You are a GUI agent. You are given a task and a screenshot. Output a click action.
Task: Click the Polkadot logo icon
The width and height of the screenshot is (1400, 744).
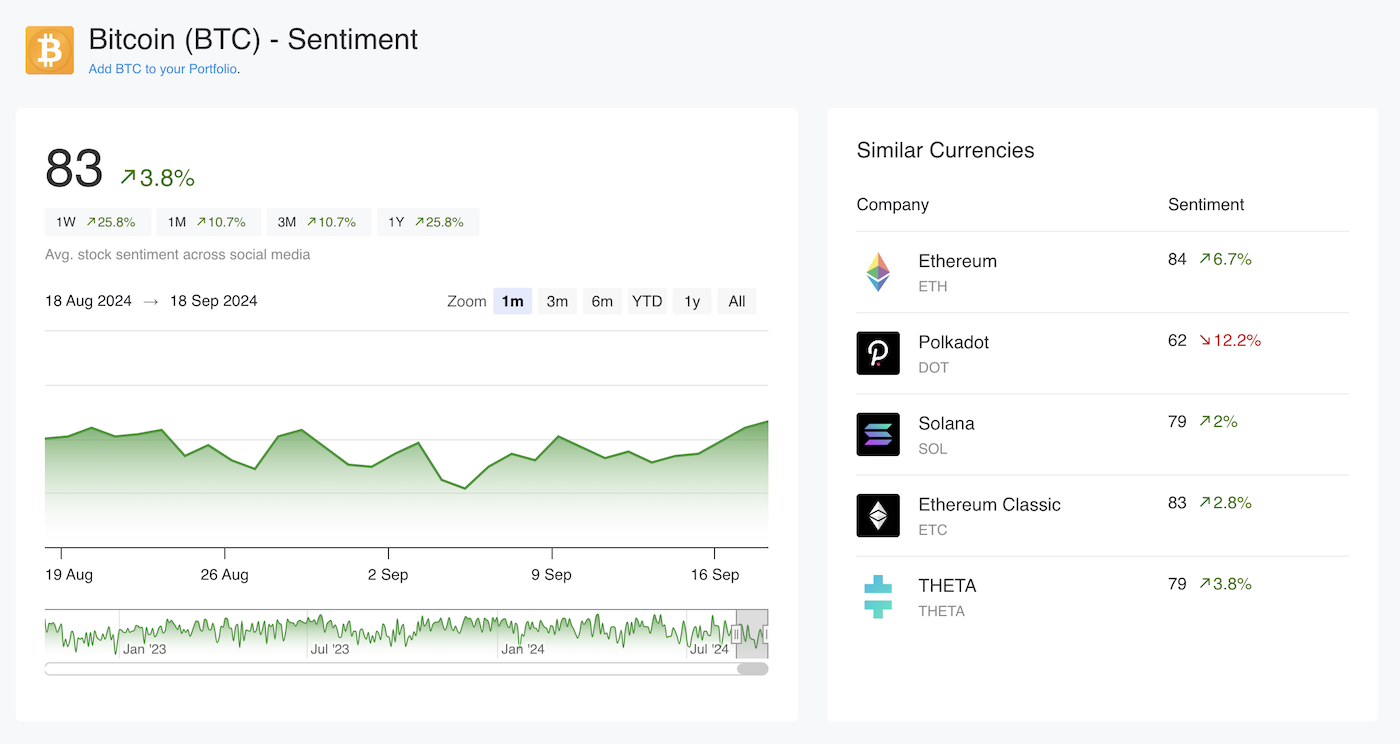pyautogui.click(x=878, y=353)
